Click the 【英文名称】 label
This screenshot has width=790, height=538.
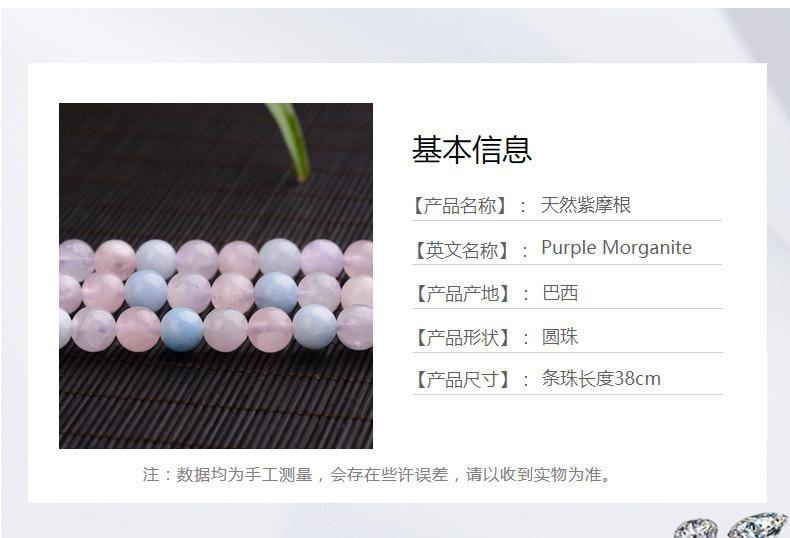point(461,250)
